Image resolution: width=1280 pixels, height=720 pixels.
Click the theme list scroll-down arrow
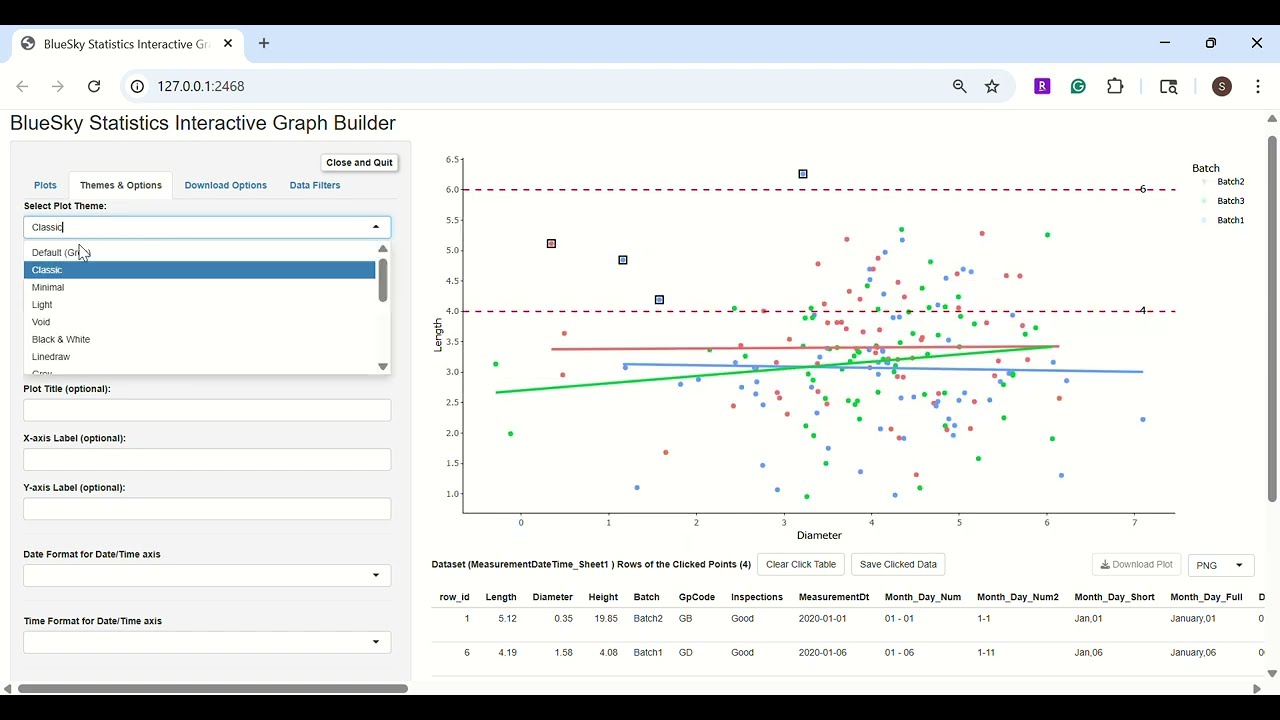(383, 367)
